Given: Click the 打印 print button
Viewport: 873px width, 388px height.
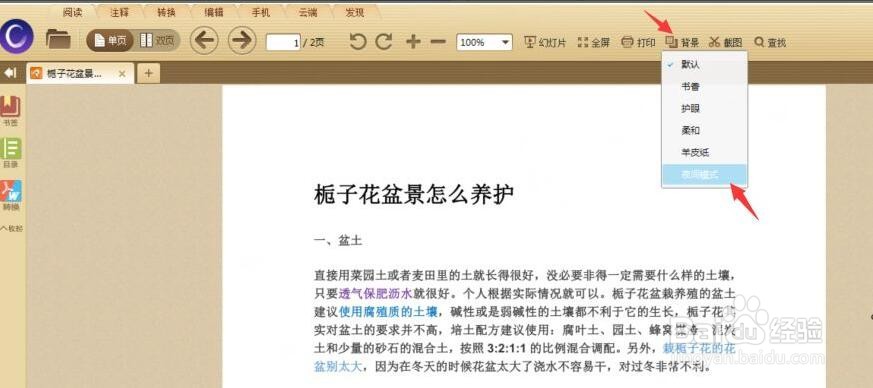Looking at the screenshot, I should (638, 42).
